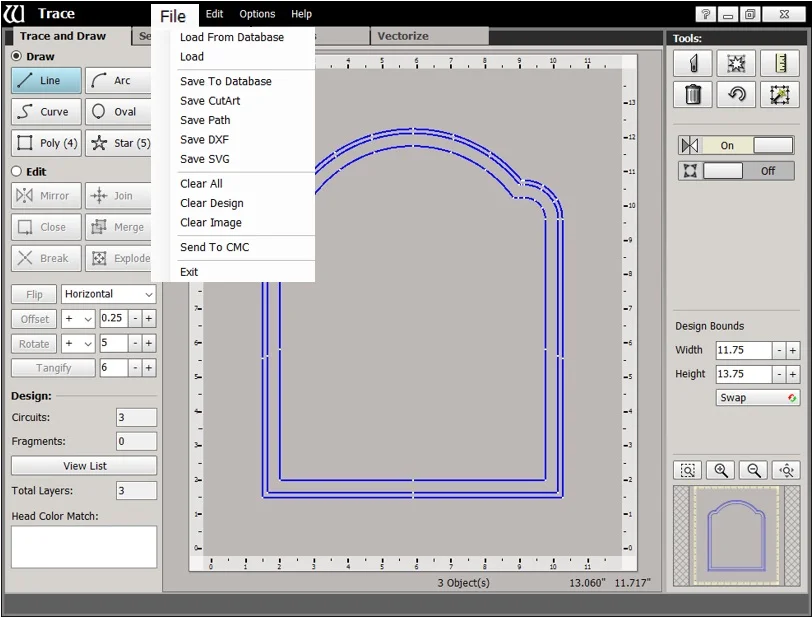Screen dimensions: 812x618
Task: Click the Explode edit tool
Action: [118, 258]
